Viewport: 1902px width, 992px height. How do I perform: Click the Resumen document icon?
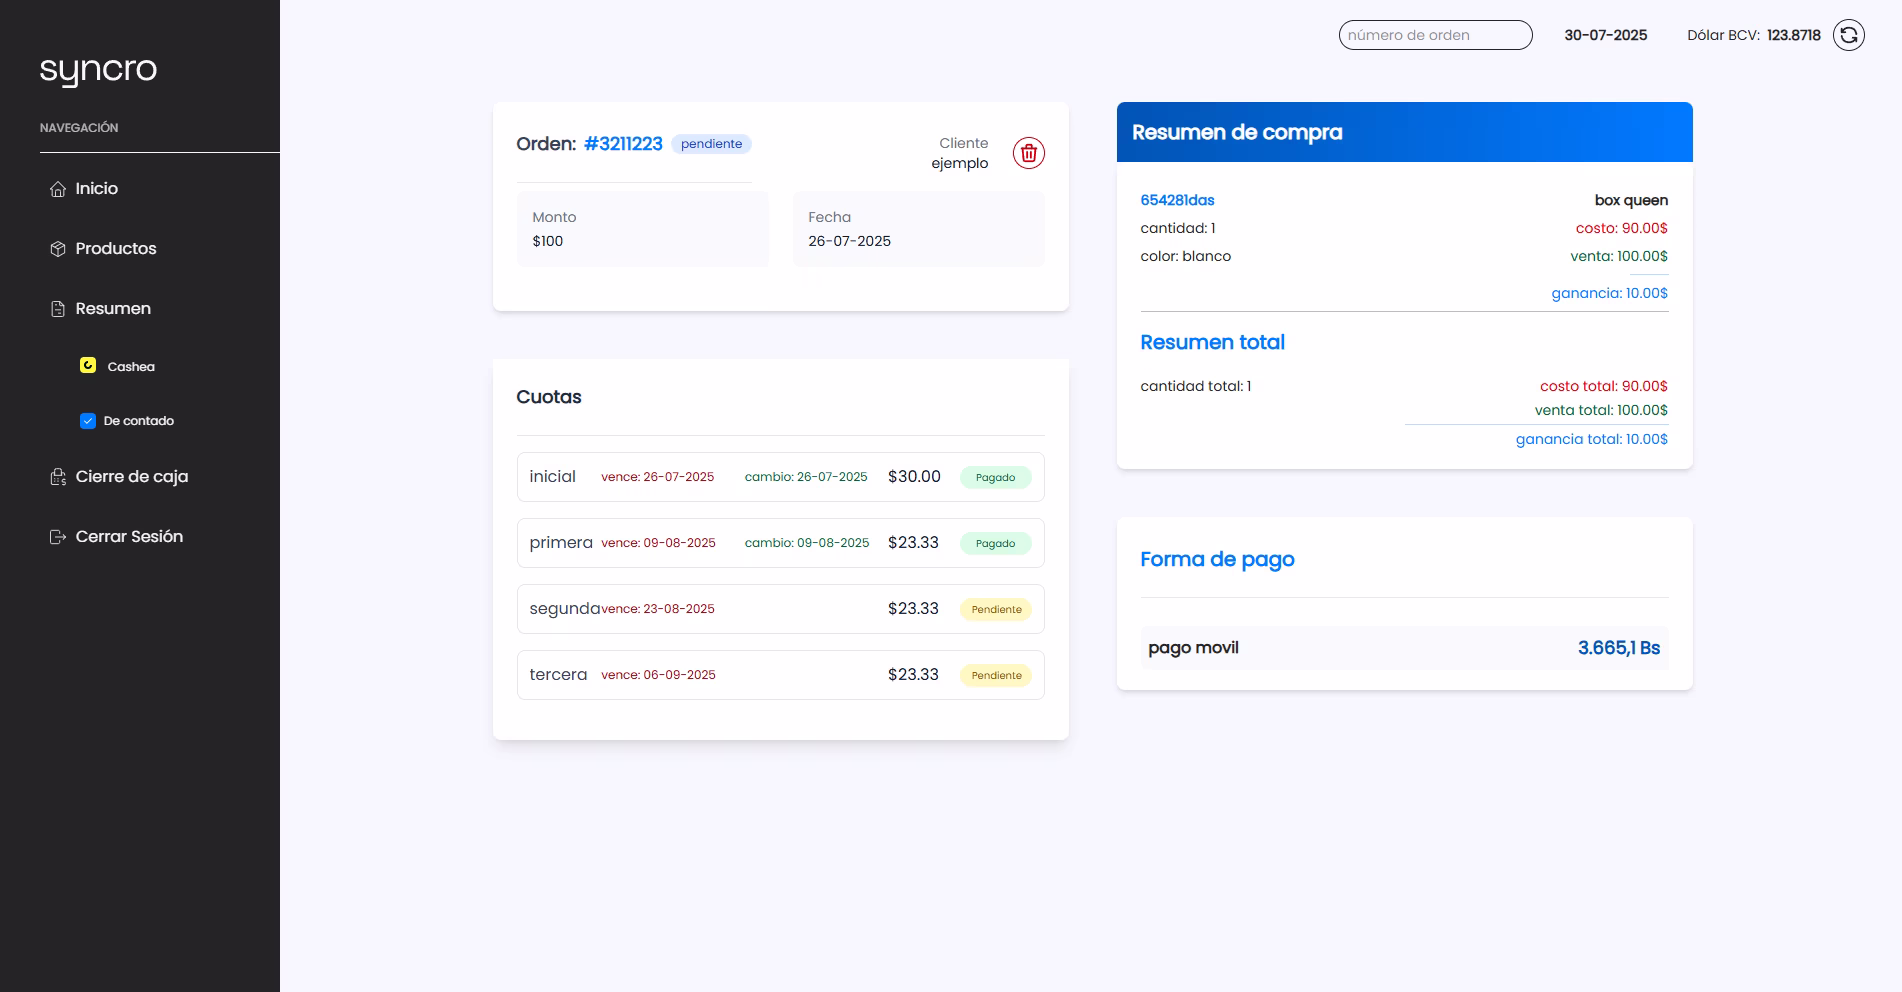coord(58,309)
